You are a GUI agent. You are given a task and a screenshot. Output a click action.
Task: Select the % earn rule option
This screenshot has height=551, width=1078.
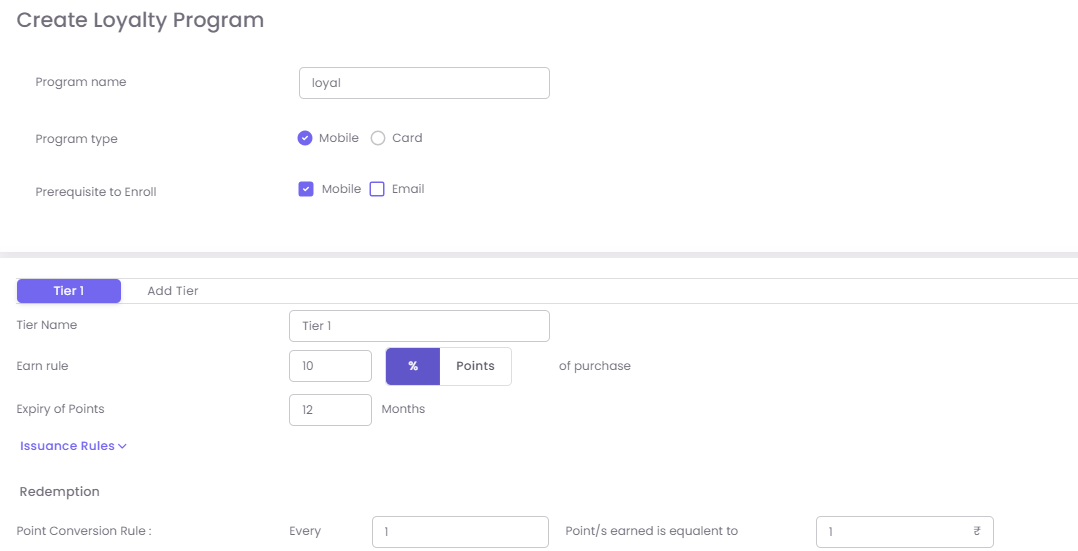(x=413, y=366)
